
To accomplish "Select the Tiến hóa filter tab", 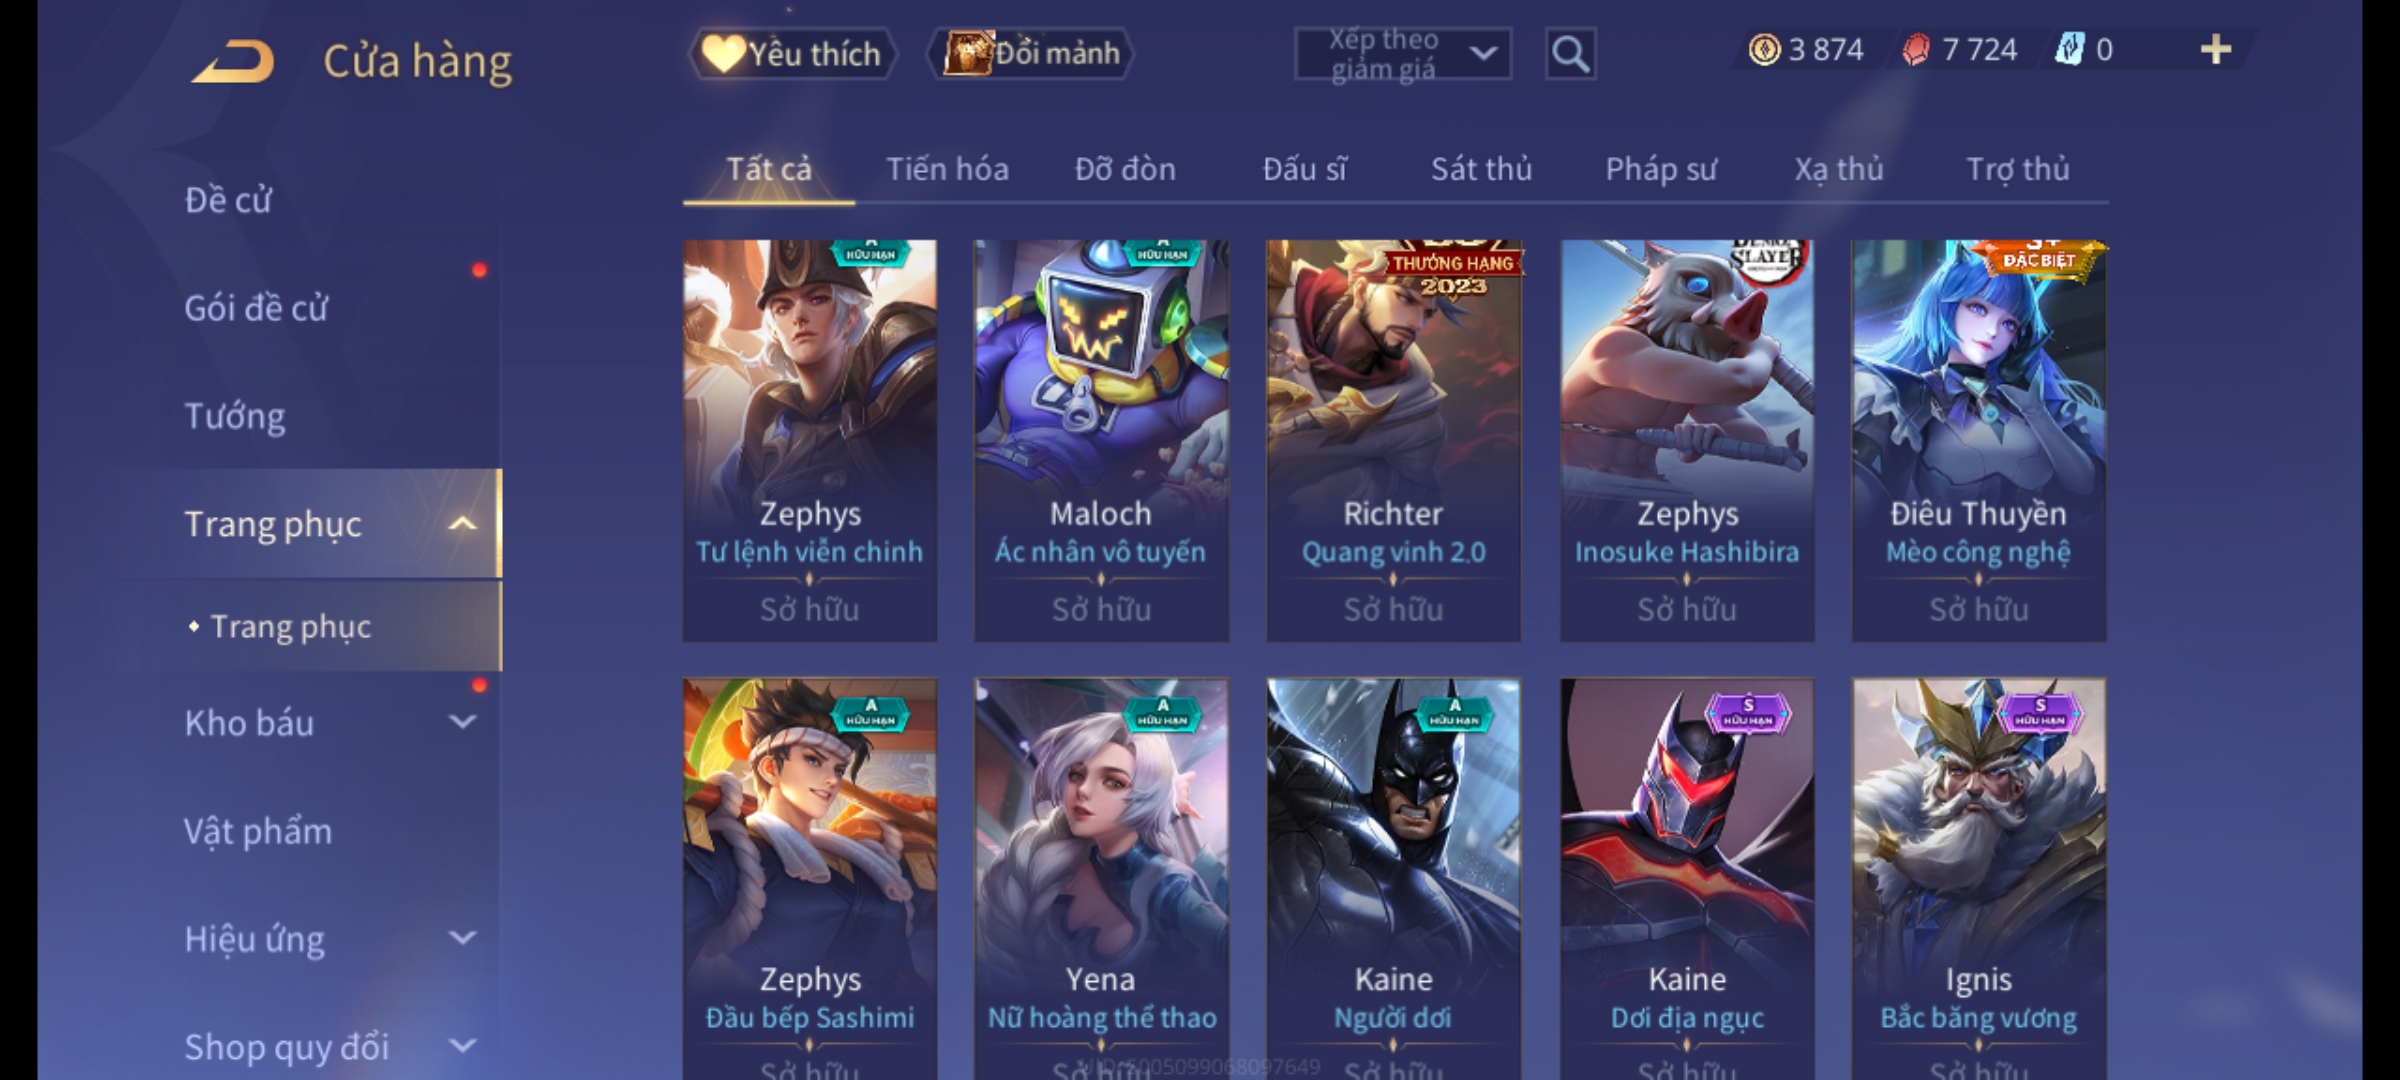I will pyautogui.click(x=947, y=169).
